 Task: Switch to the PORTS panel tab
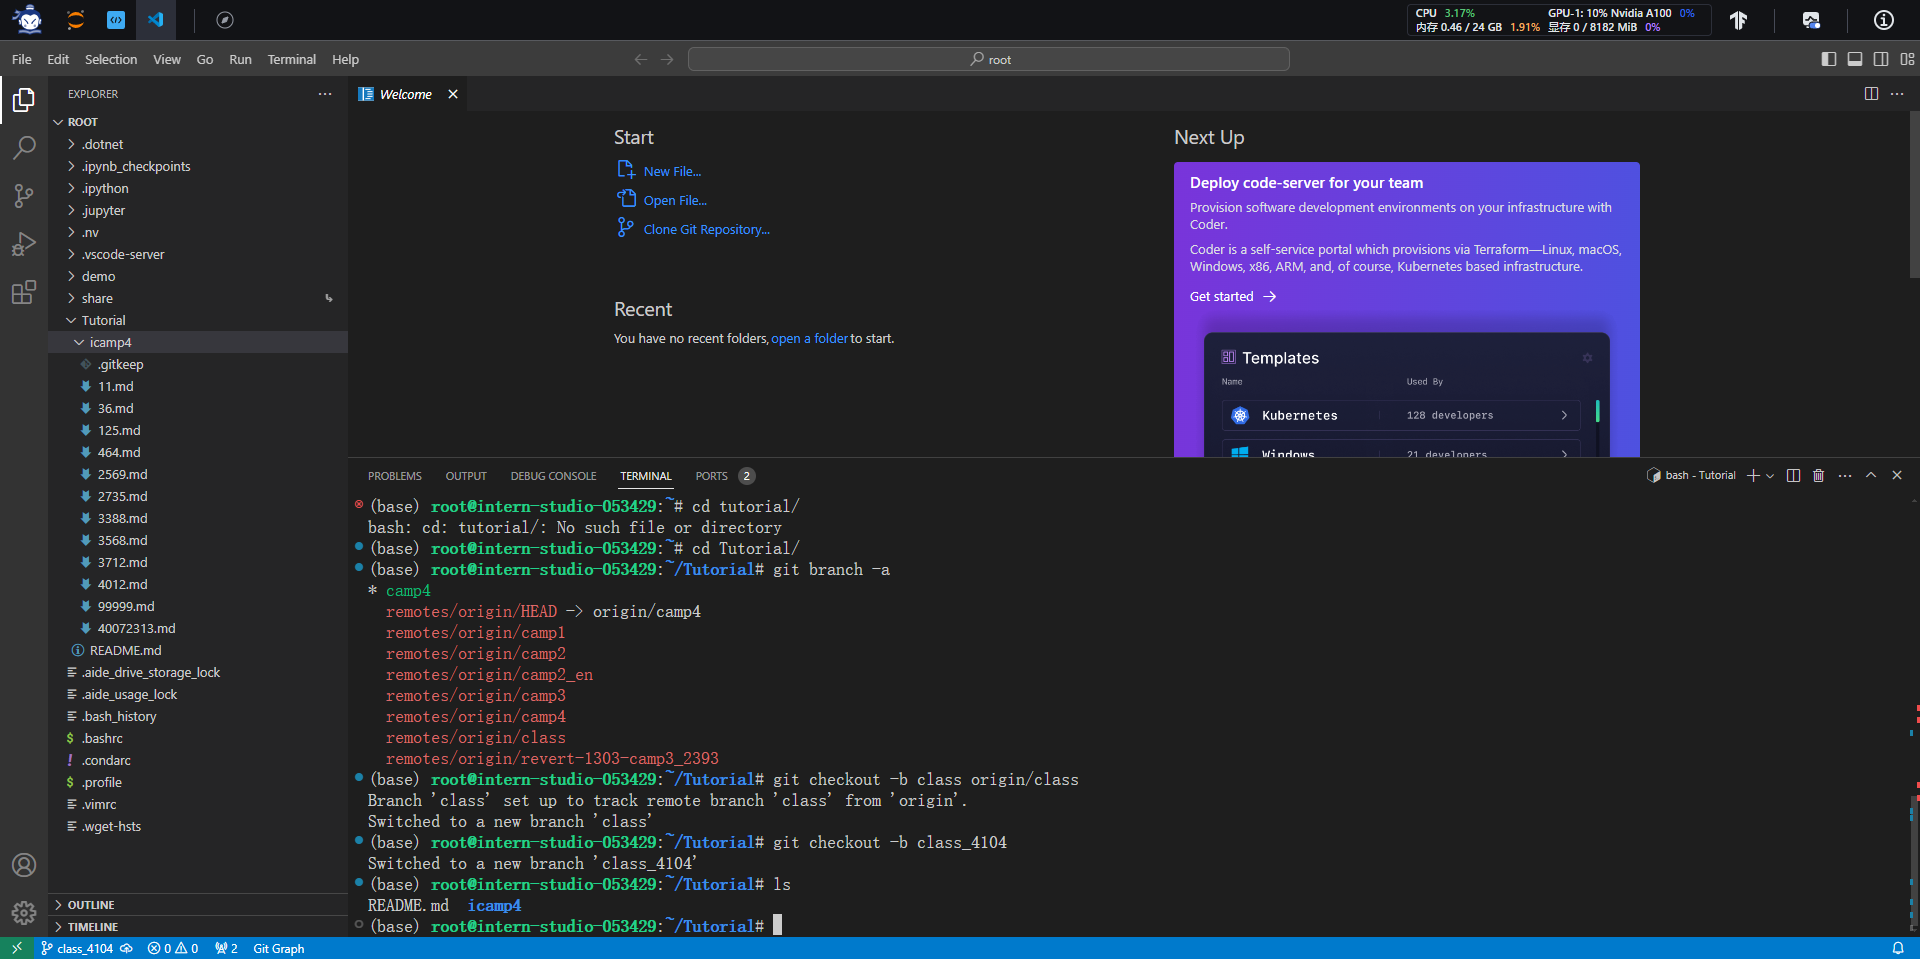pos(725,476)
